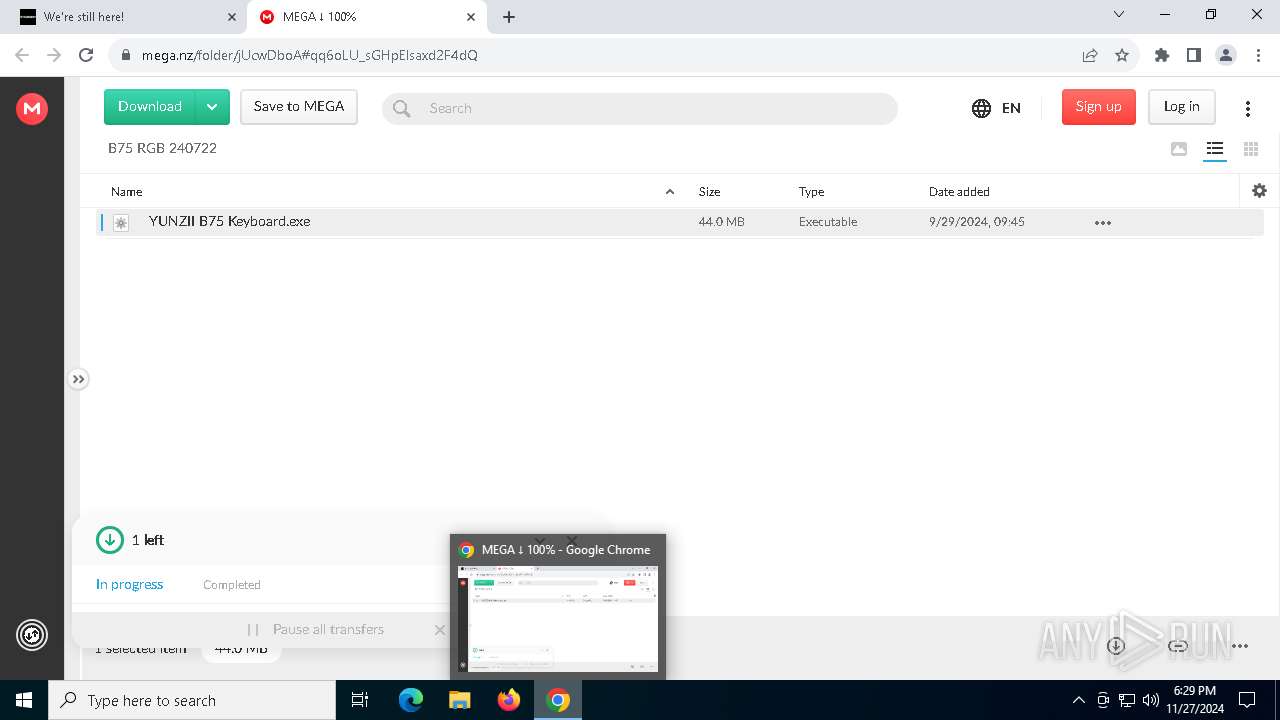Switch to list view

click(1214, 149)
